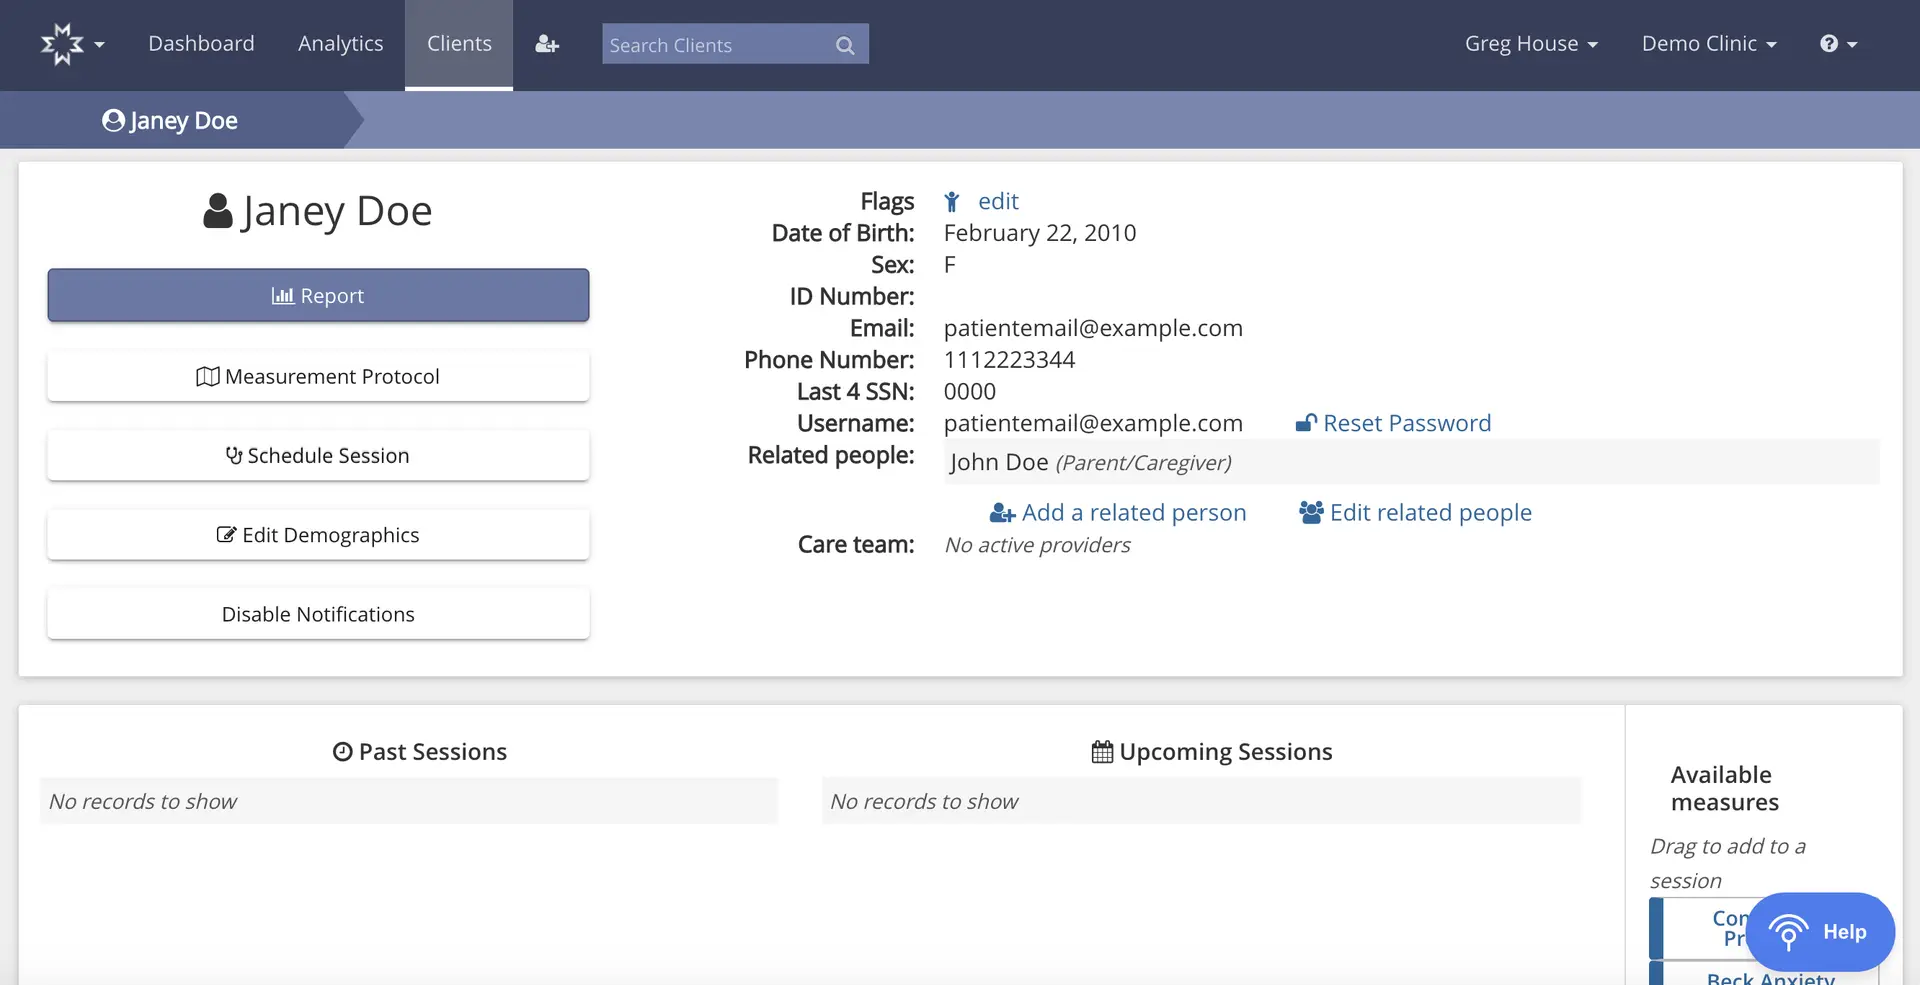Screen dimensions: 1920x985
Task: Click the add new client icon
Action: tap(546, 44)
